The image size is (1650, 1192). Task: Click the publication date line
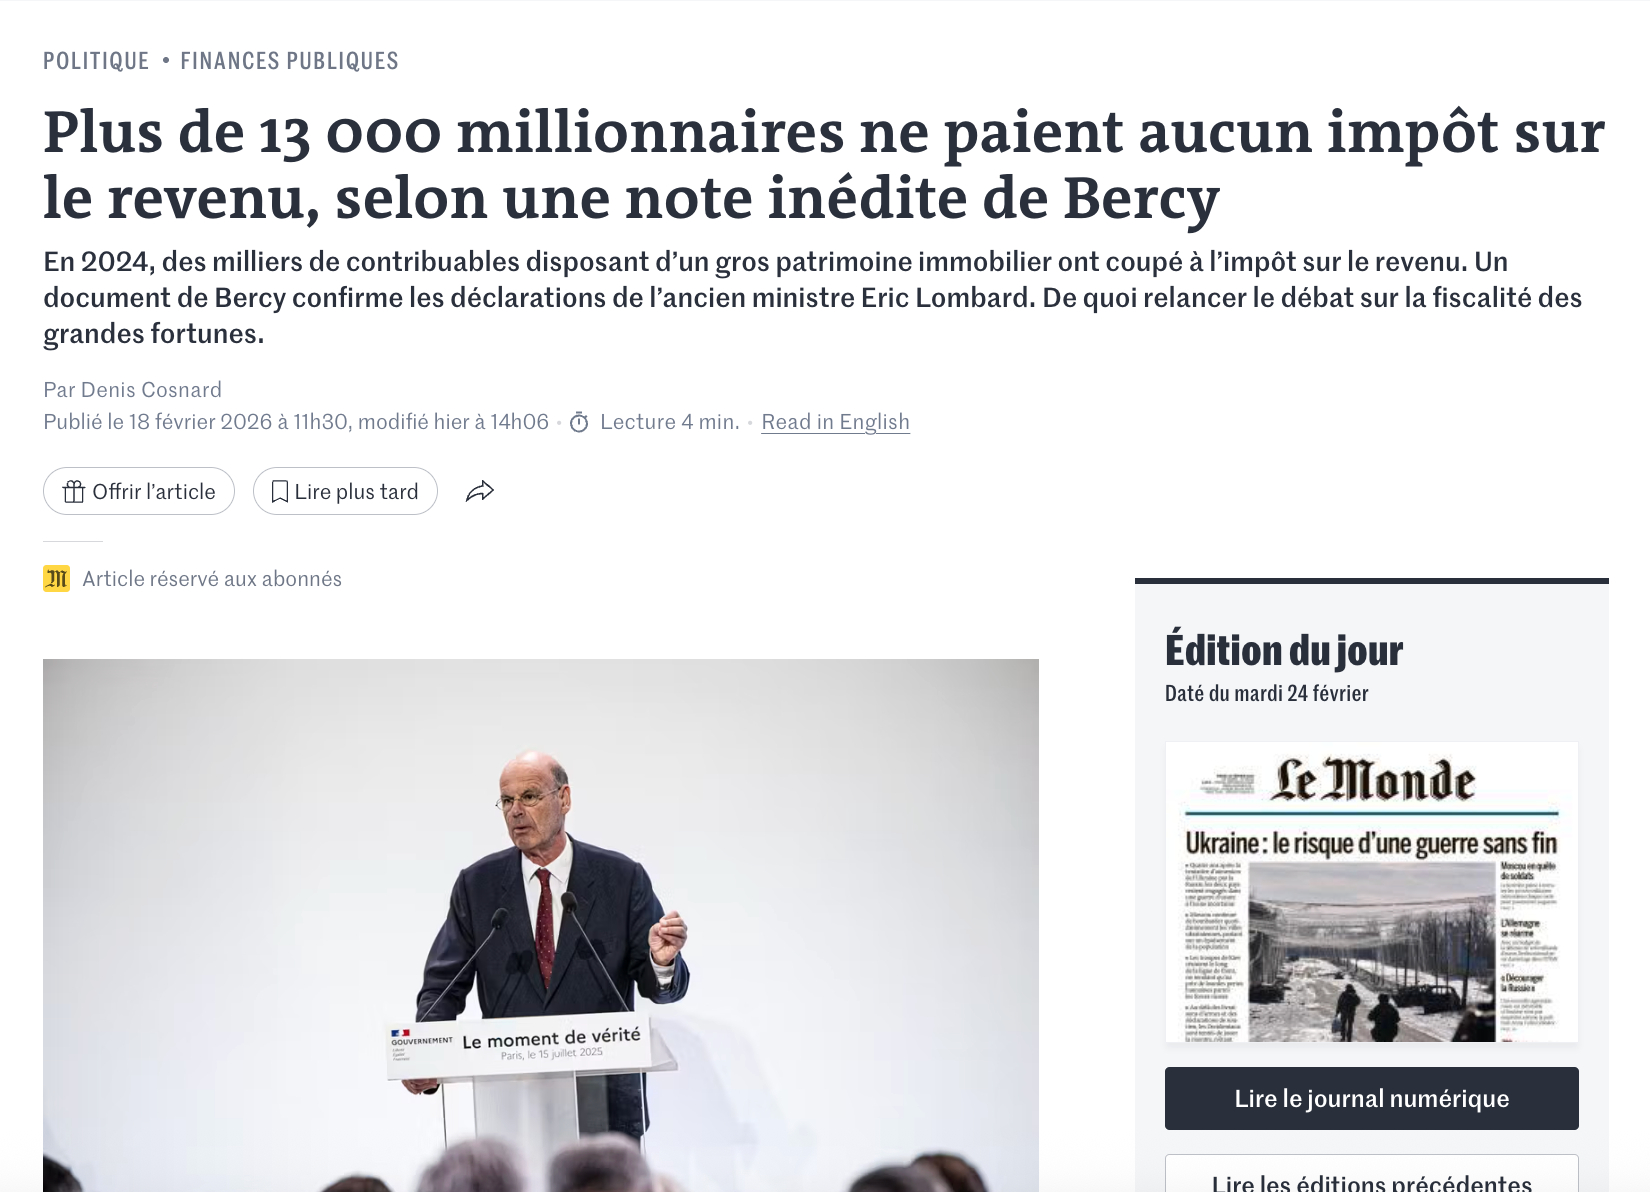click(295, 422)
